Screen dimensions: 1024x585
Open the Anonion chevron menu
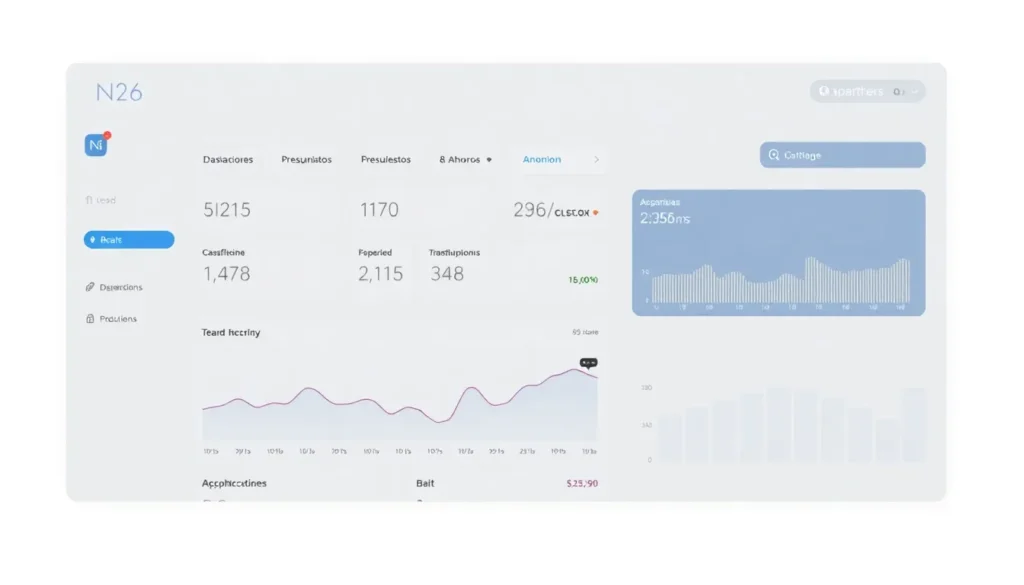pos(597,159)
